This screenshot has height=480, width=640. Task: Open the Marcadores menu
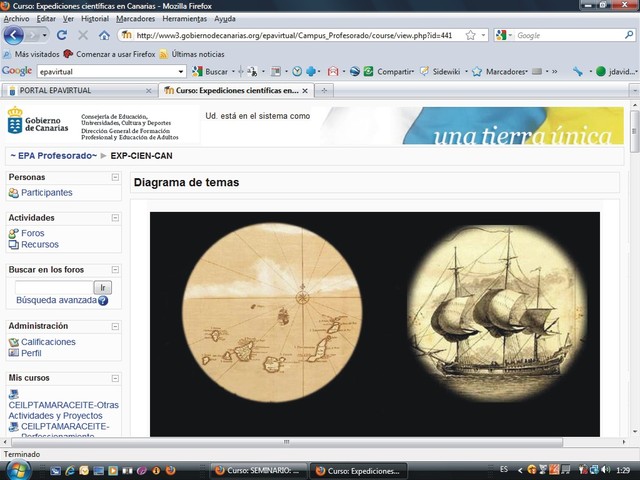[136, 19]
